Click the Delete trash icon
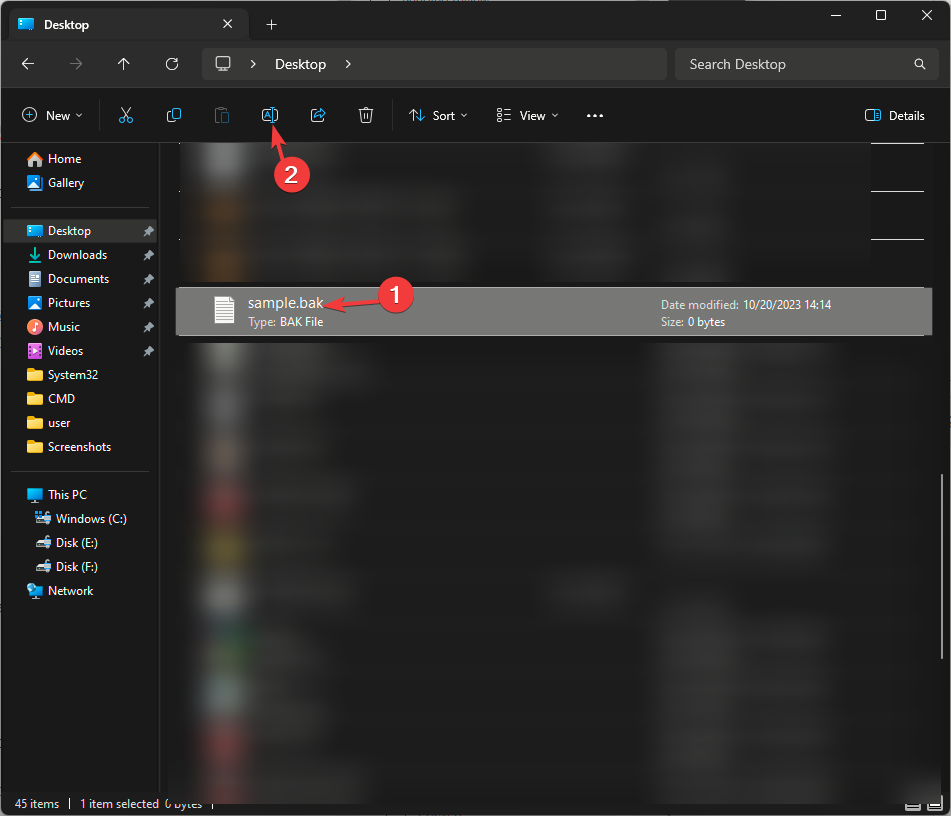This screenshot has width=951, height=816. (x=366, y=115)
